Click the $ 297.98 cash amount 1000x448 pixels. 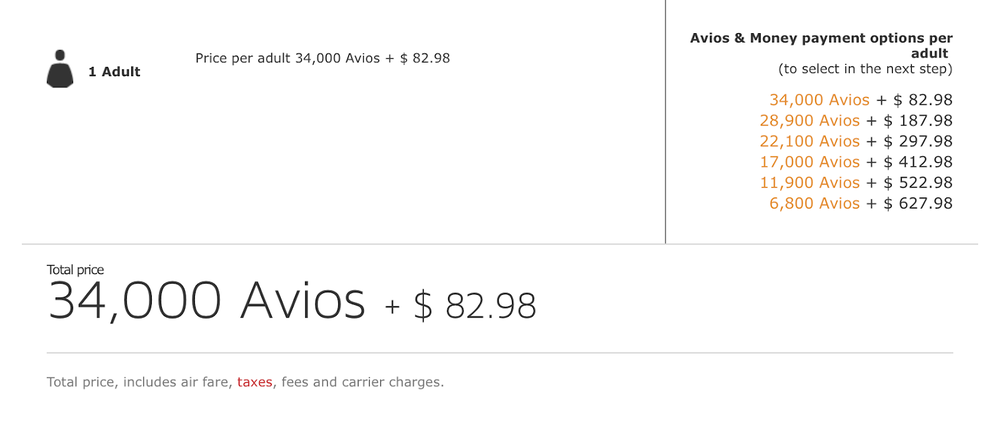coord(918,142)
